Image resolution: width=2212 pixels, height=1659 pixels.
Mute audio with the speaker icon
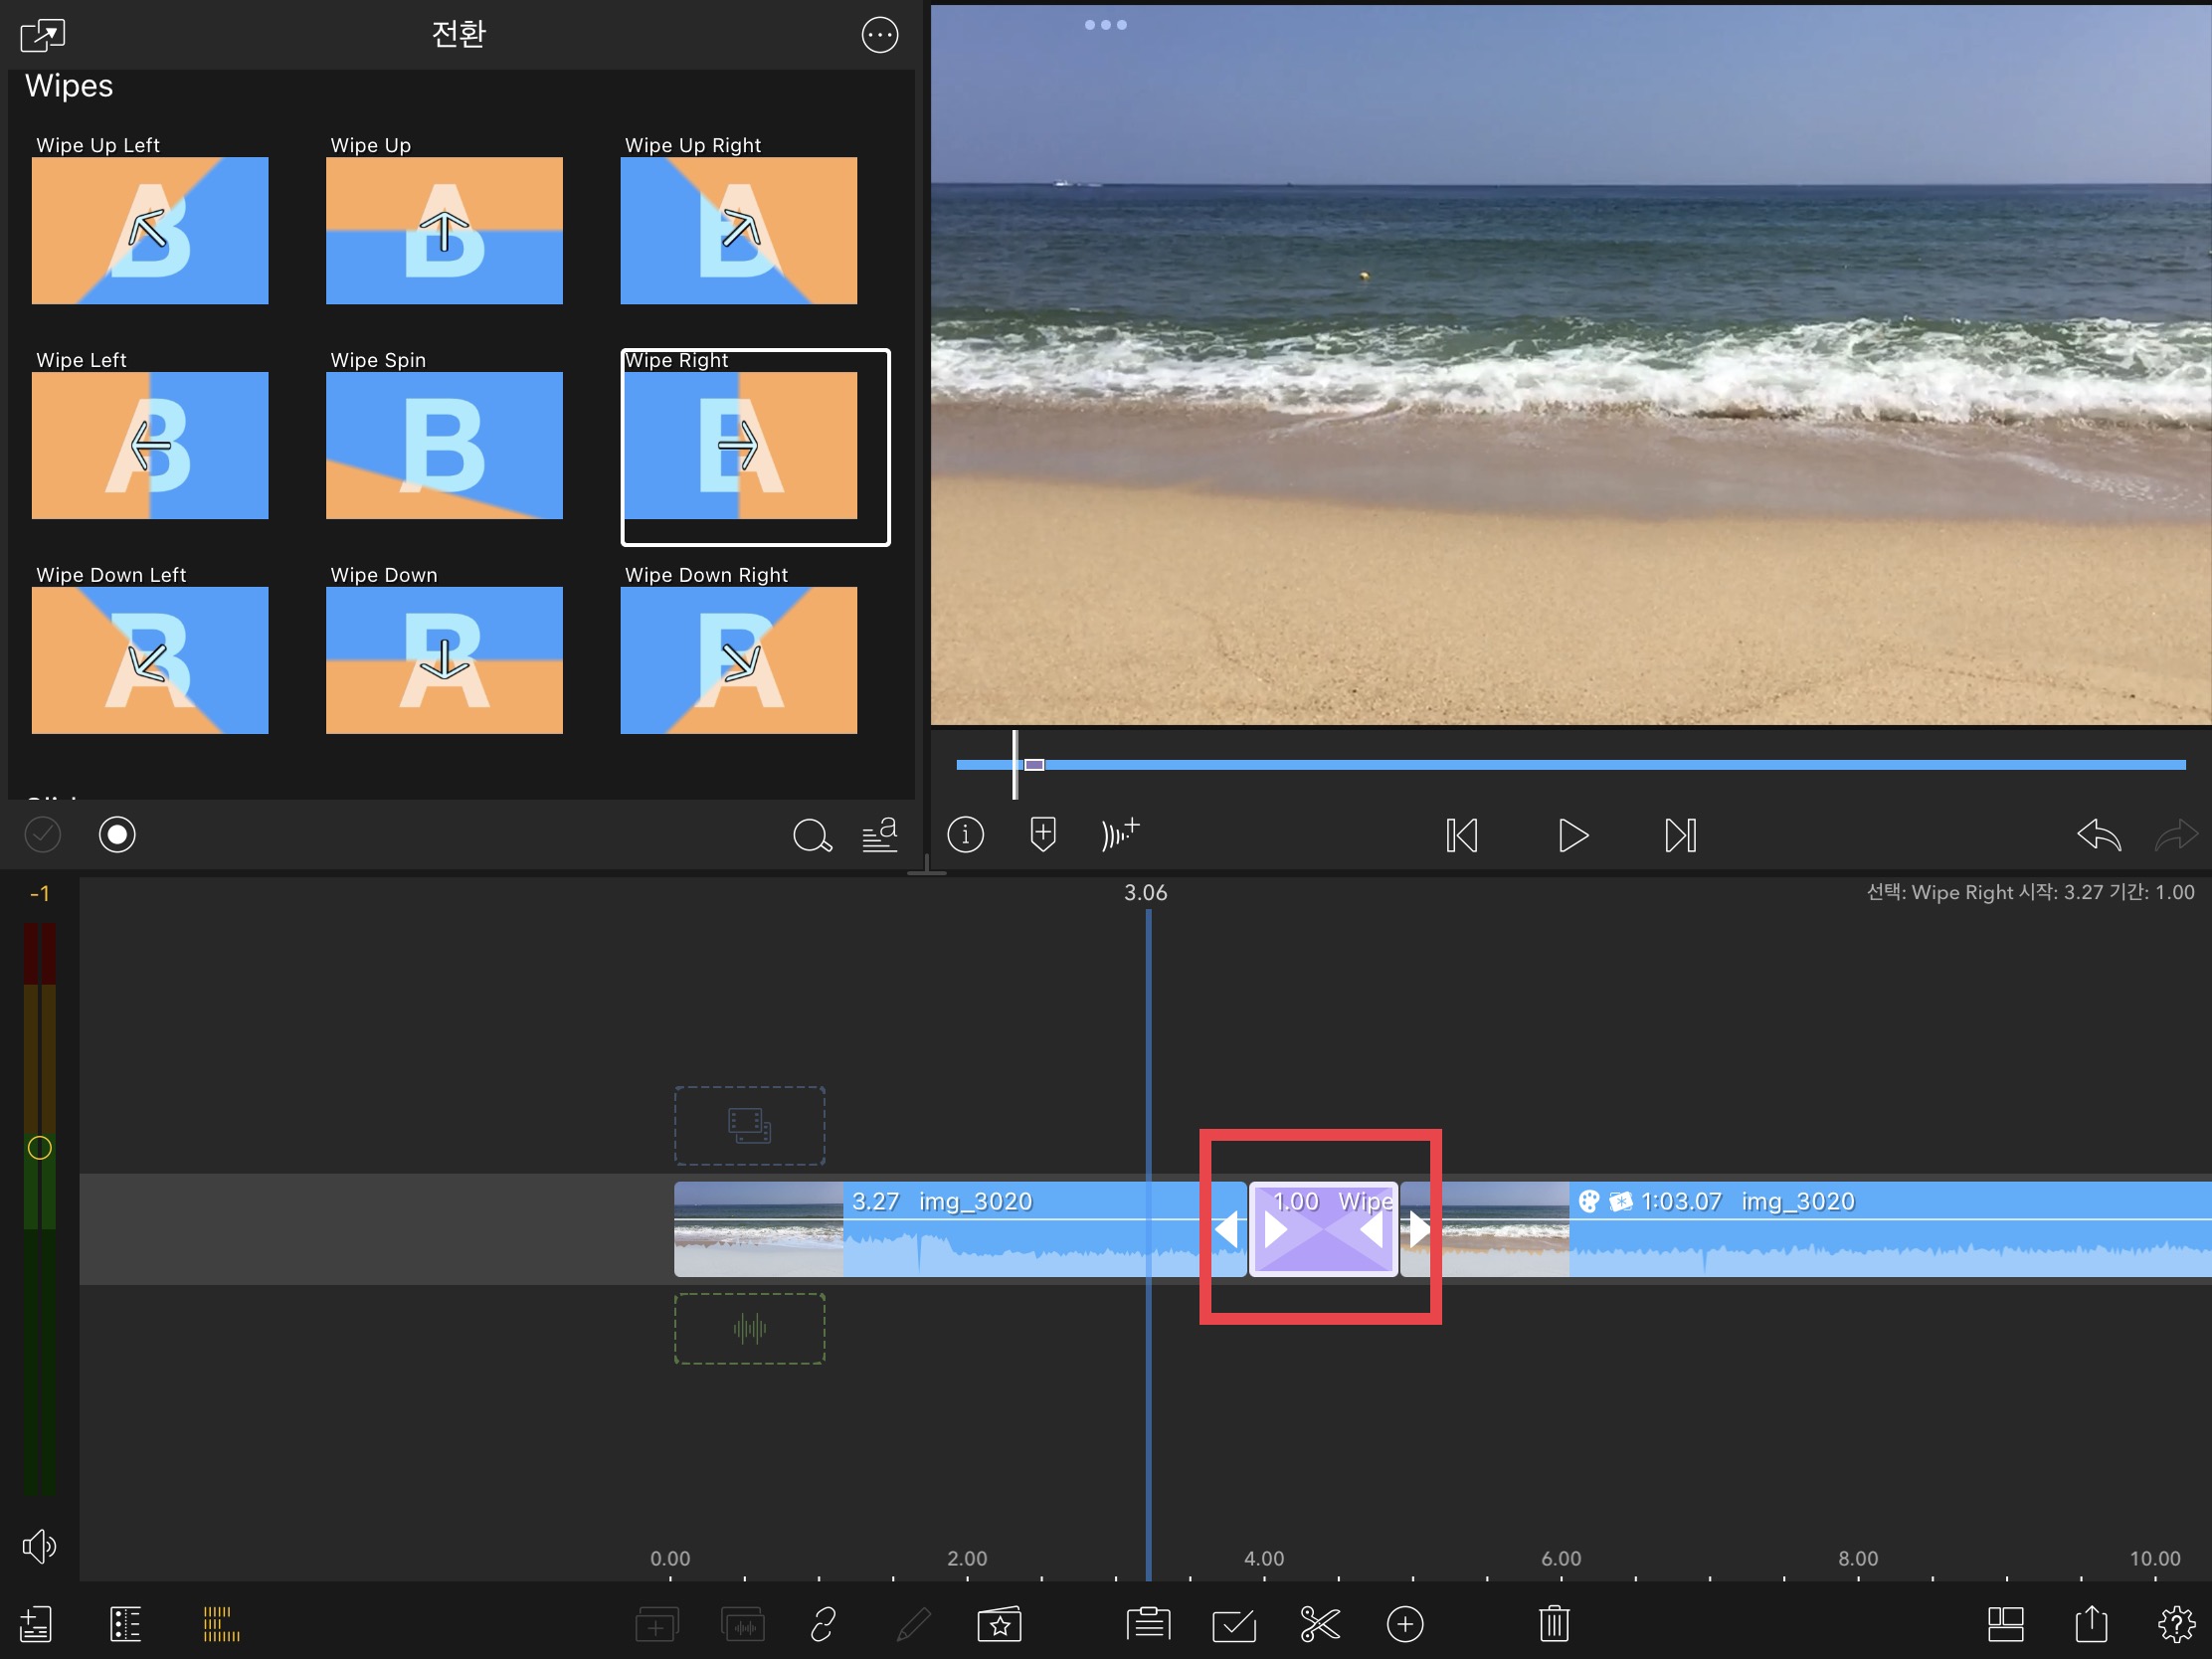pos(39,1546)
